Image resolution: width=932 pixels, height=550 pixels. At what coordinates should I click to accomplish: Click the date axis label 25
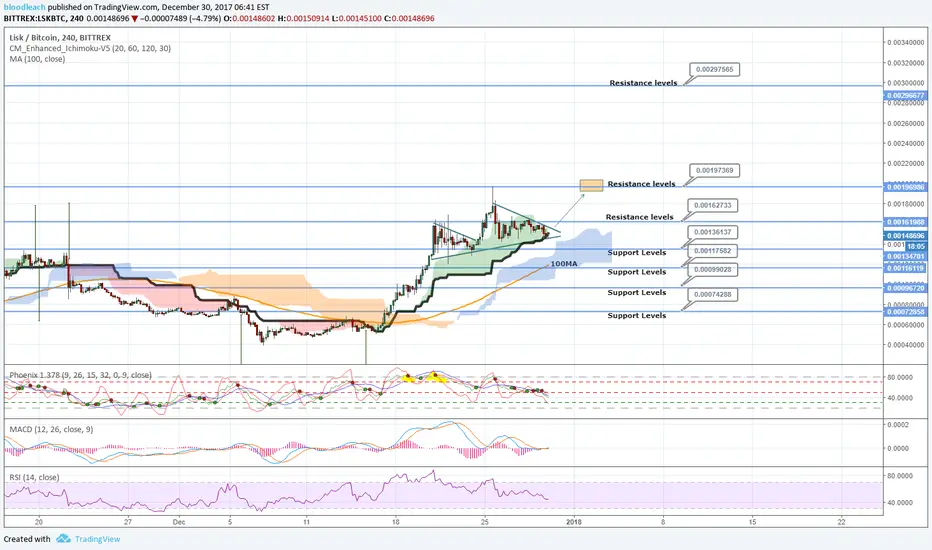tap(484, 522)
